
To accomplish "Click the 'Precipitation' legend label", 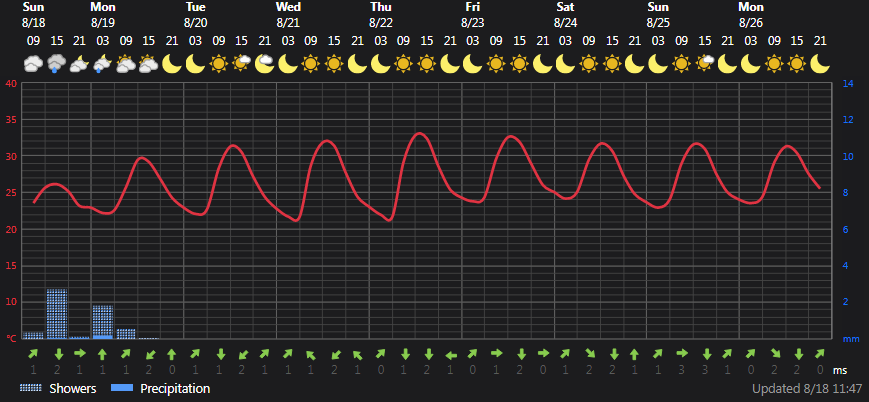I will pos(175,388).
